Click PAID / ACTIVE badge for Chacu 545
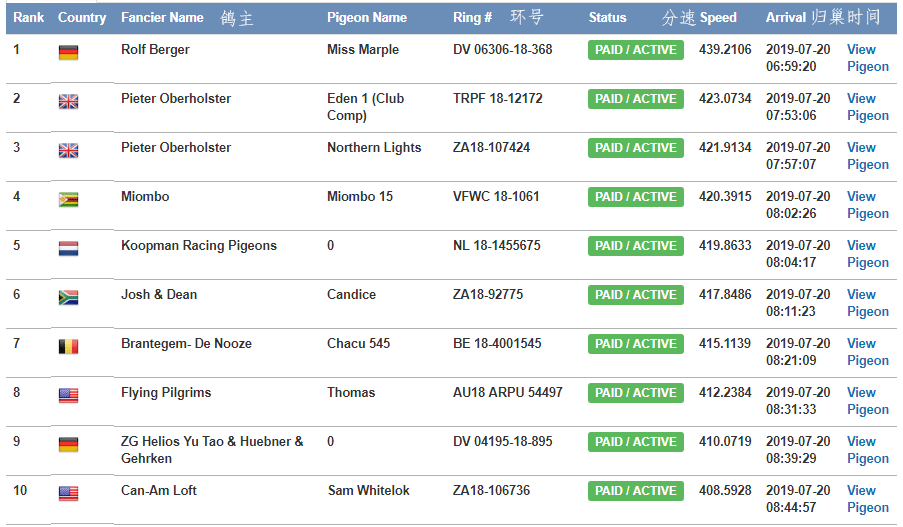The image size is (903, 527). pyautogui.click(x=635, y=344)
